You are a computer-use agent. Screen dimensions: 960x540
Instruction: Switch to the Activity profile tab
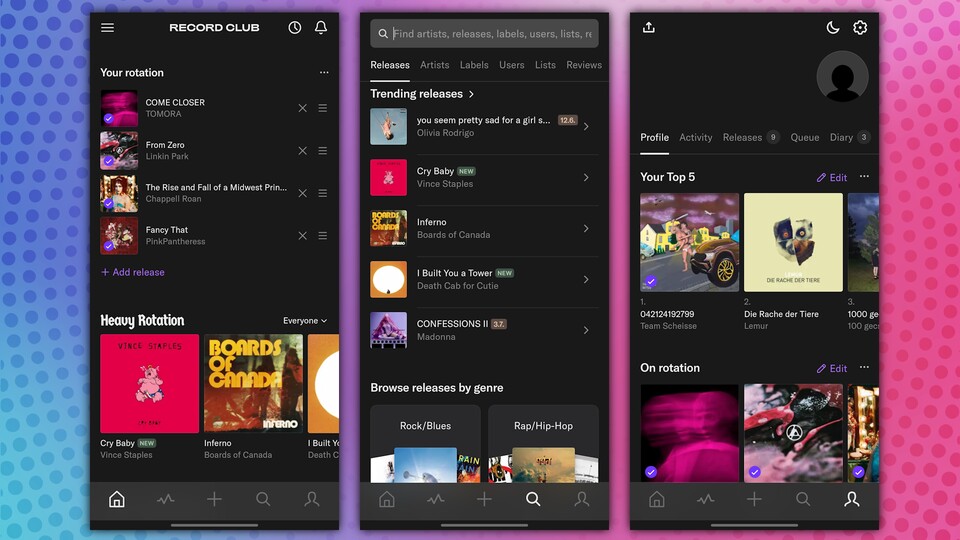click(x=696, y=137)
